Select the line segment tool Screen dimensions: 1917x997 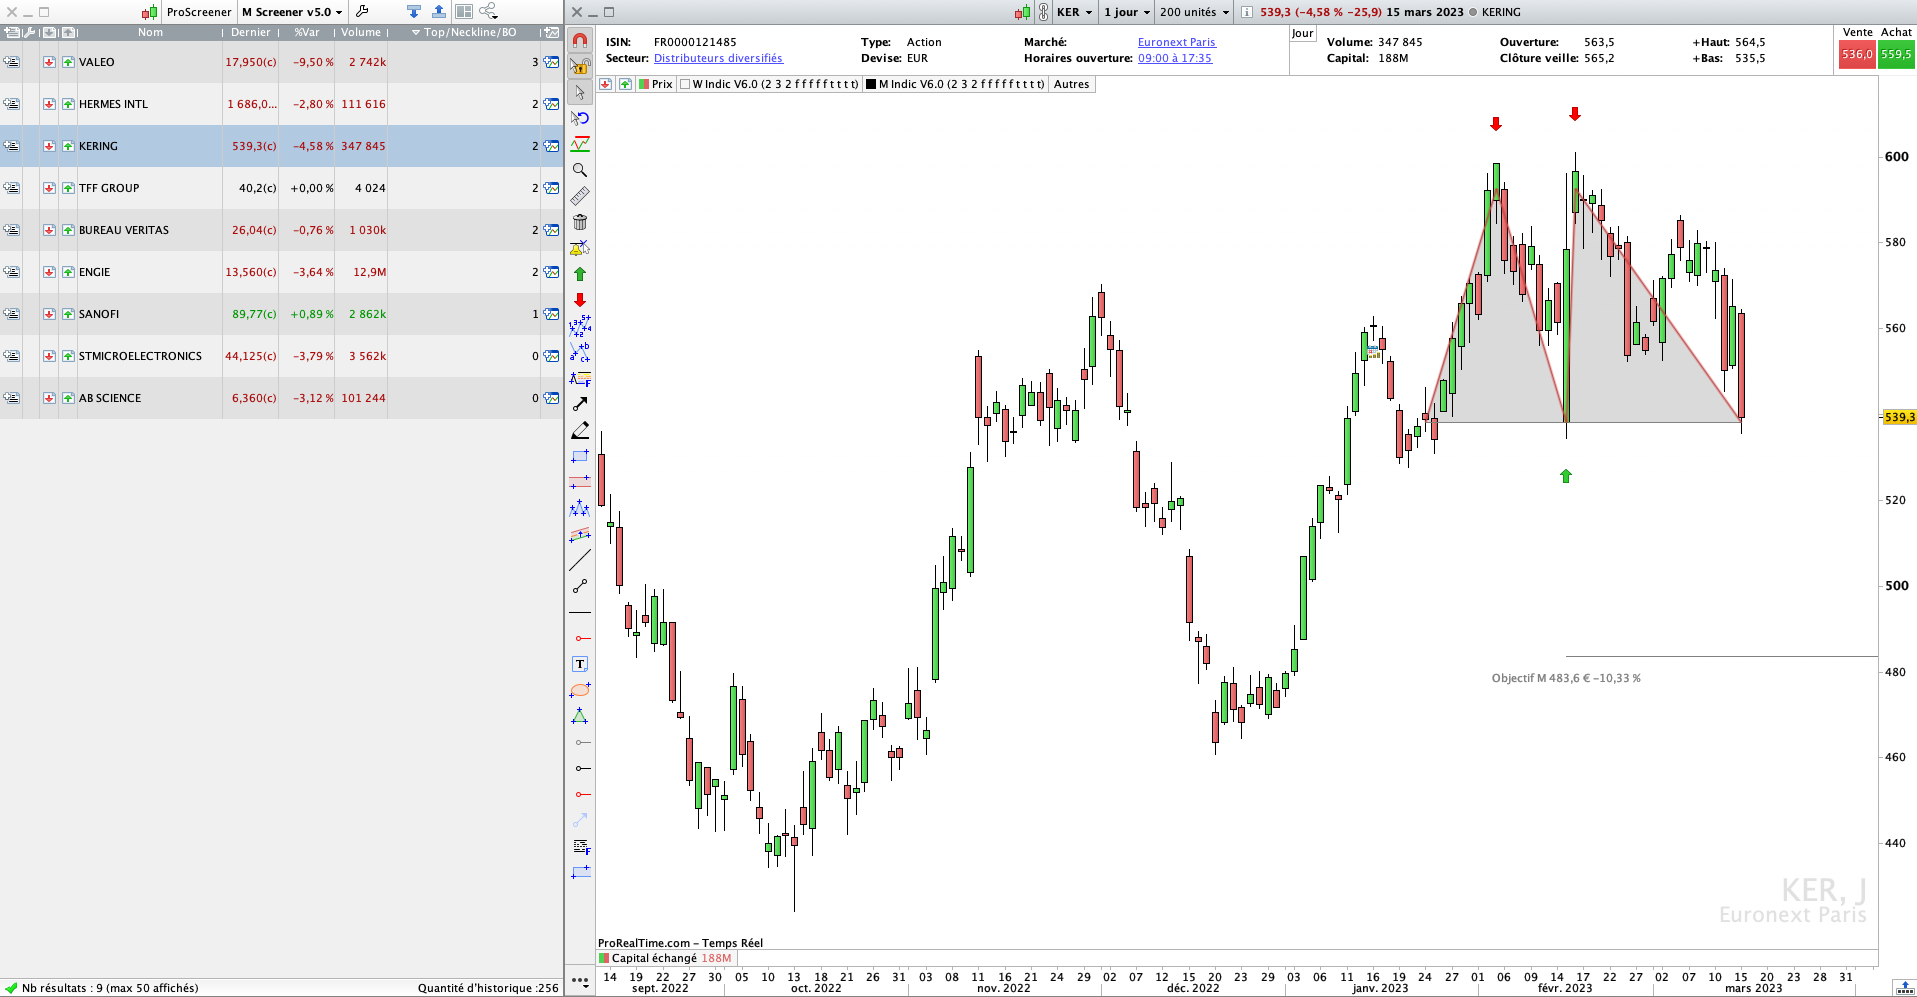[580, 586]
